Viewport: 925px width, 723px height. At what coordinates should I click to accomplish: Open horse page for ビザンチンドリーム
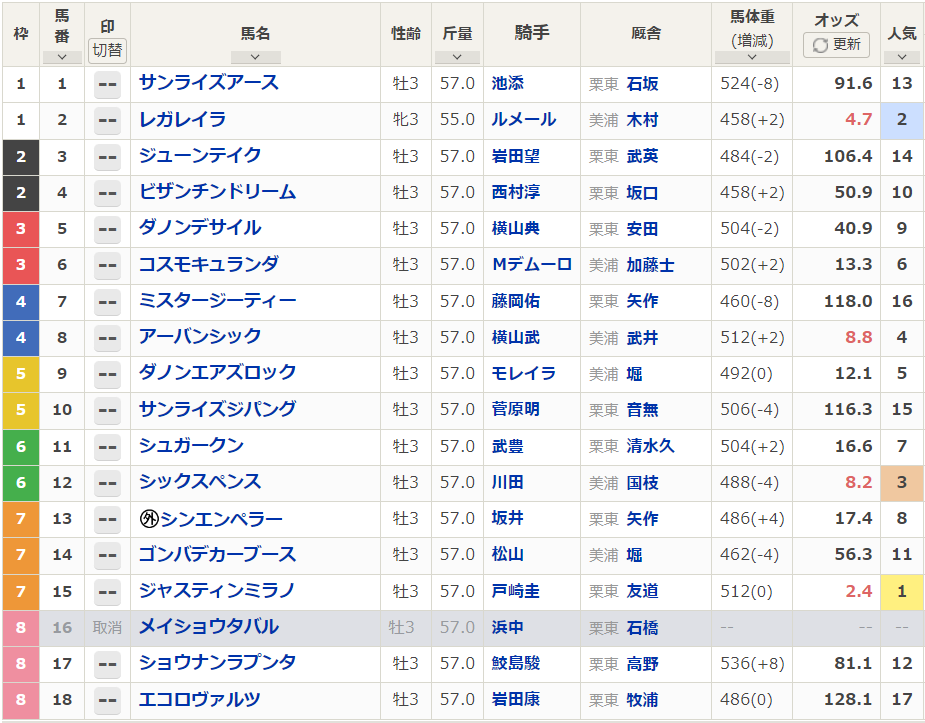coord(217,192)
